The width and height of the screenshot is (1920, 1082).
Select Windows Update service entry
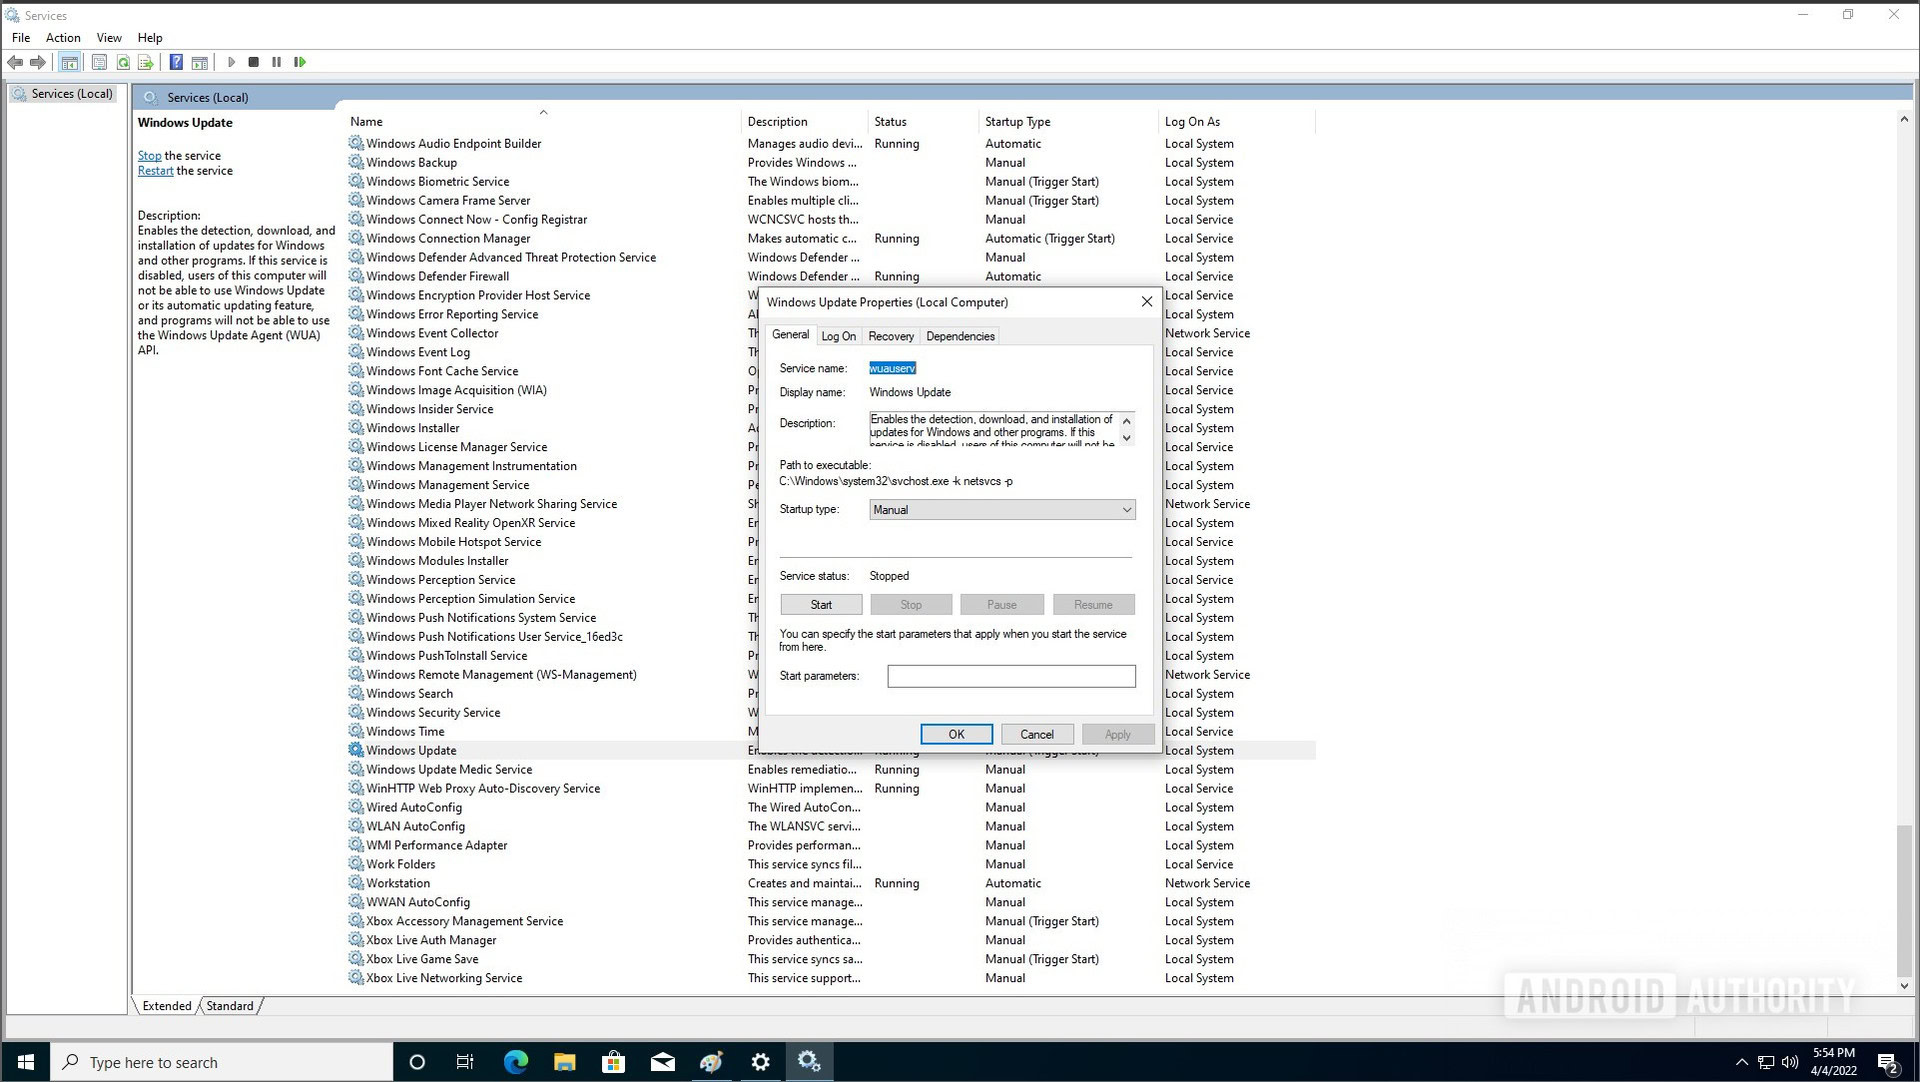(410, 750)
